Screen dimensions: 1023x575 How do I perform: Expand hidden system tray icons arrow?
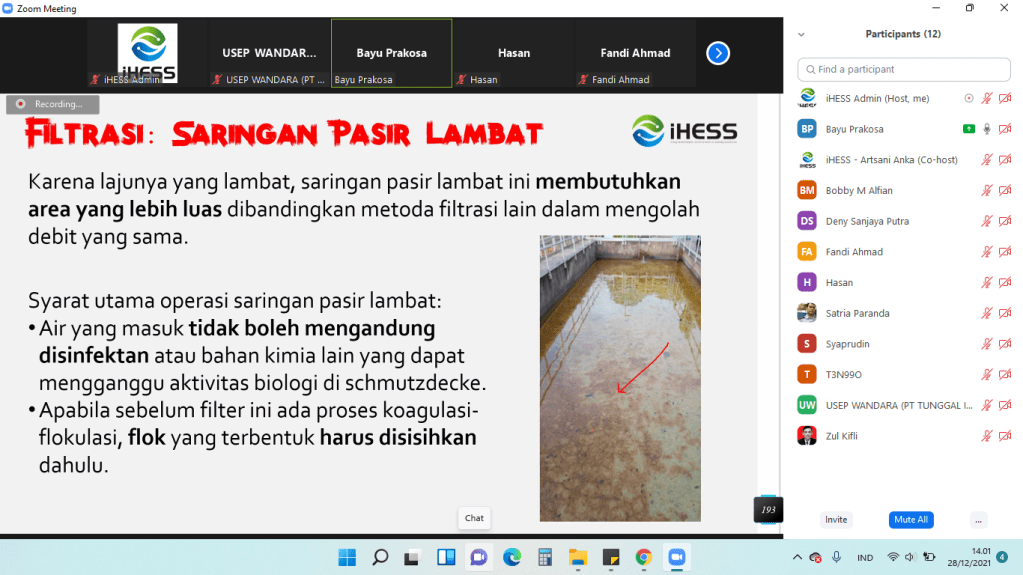pos(797,557)
